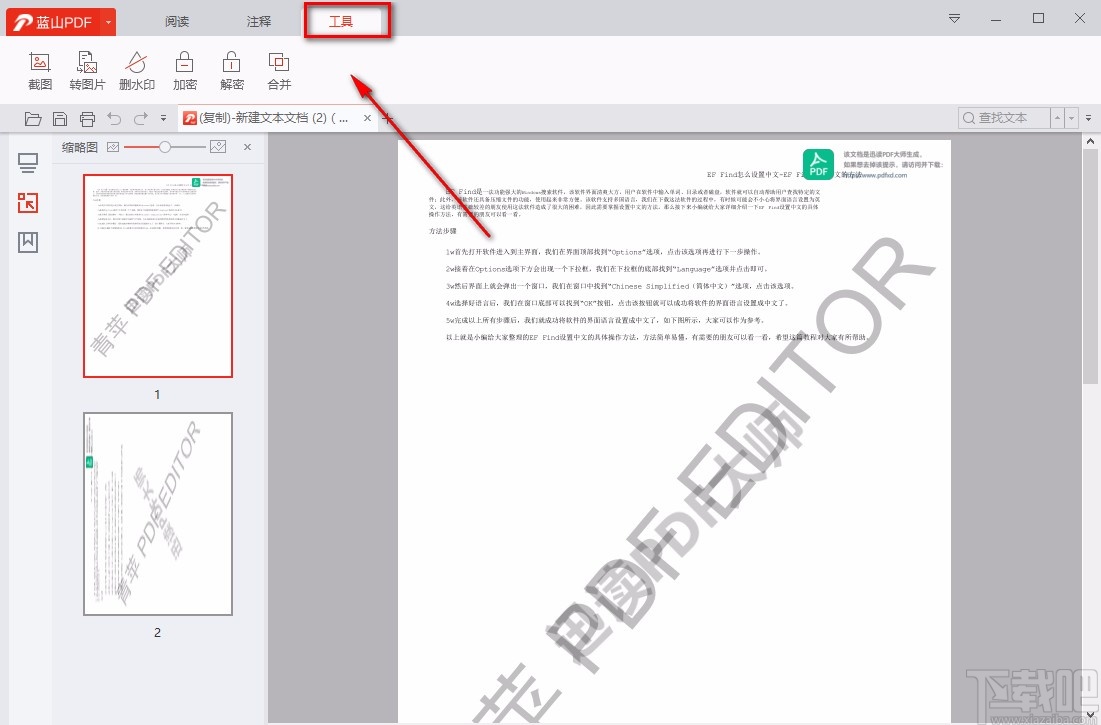Viewport: 1101px width, 725px height.
Task: Switch to the 注释 annotation tab
Action: (257, 21)
